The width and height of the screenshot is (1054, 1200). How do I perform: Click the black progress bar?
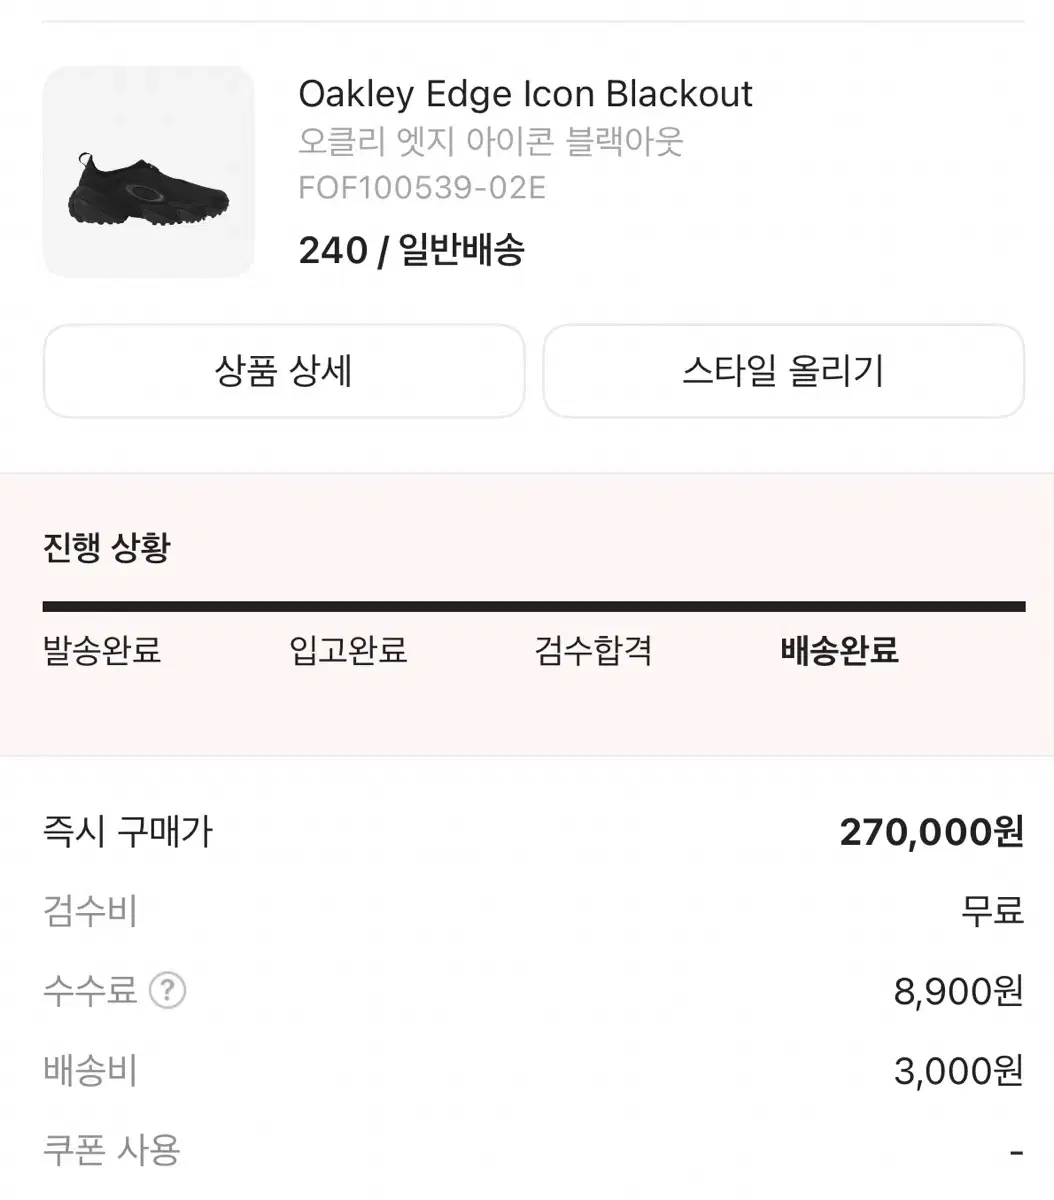click(534, 606)
